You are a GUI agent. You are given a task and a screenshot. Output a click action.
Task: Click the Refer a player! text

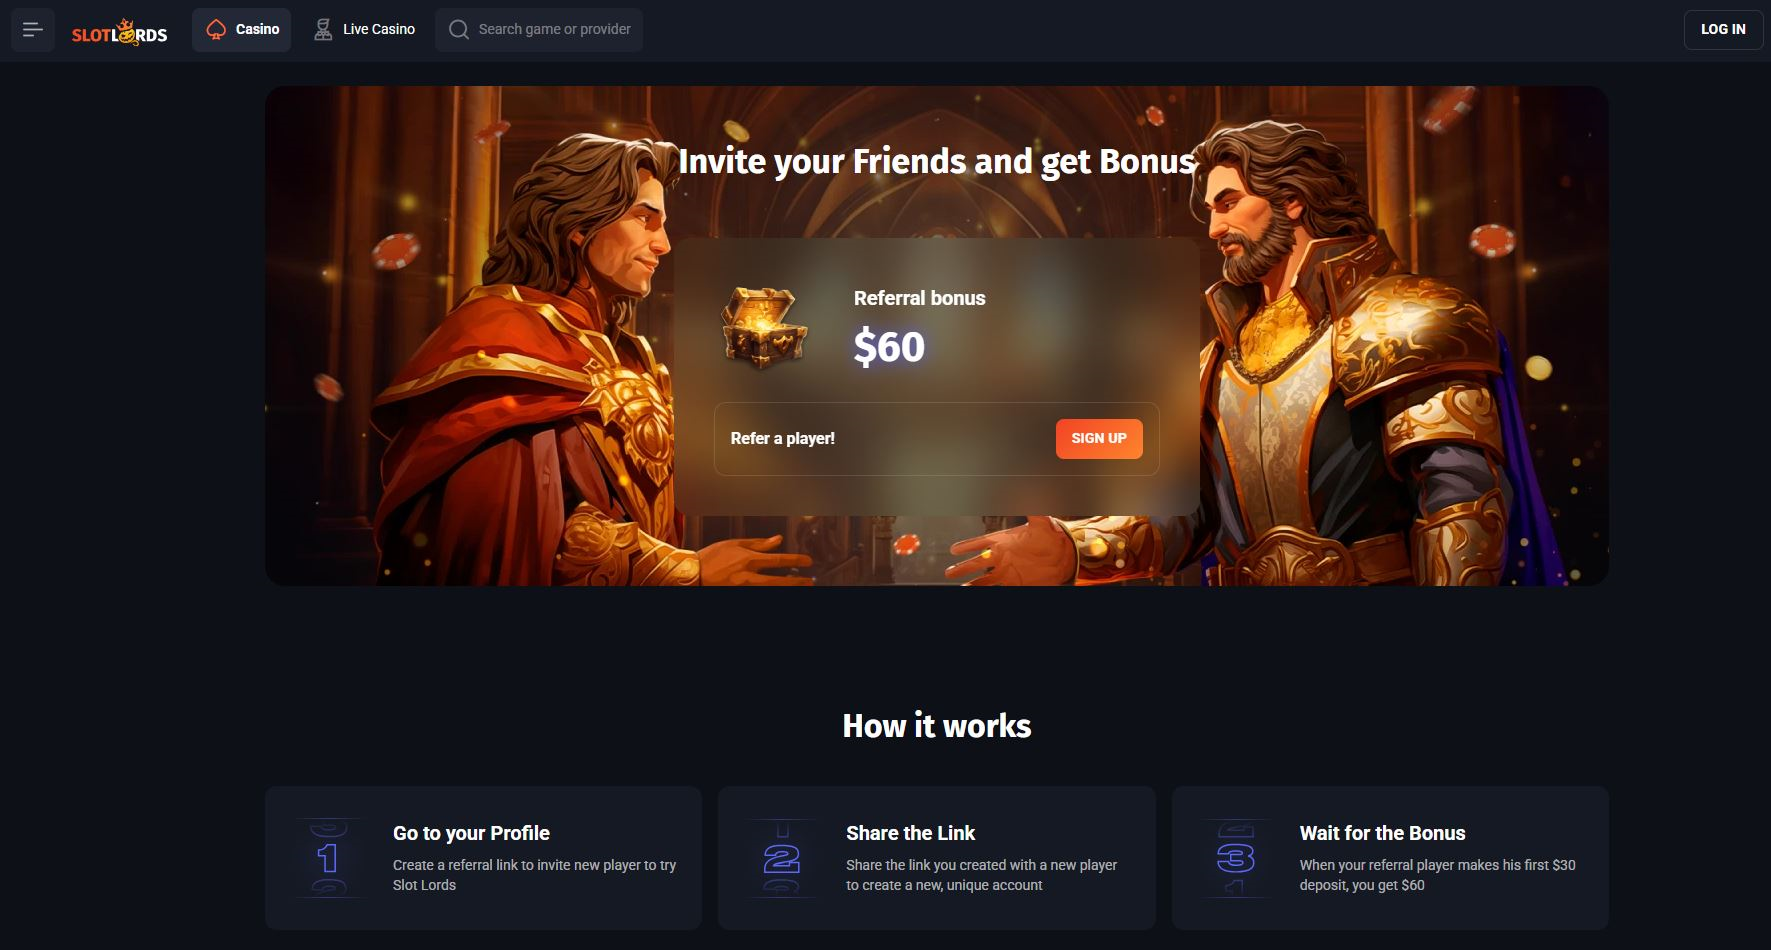click(782, 438)
